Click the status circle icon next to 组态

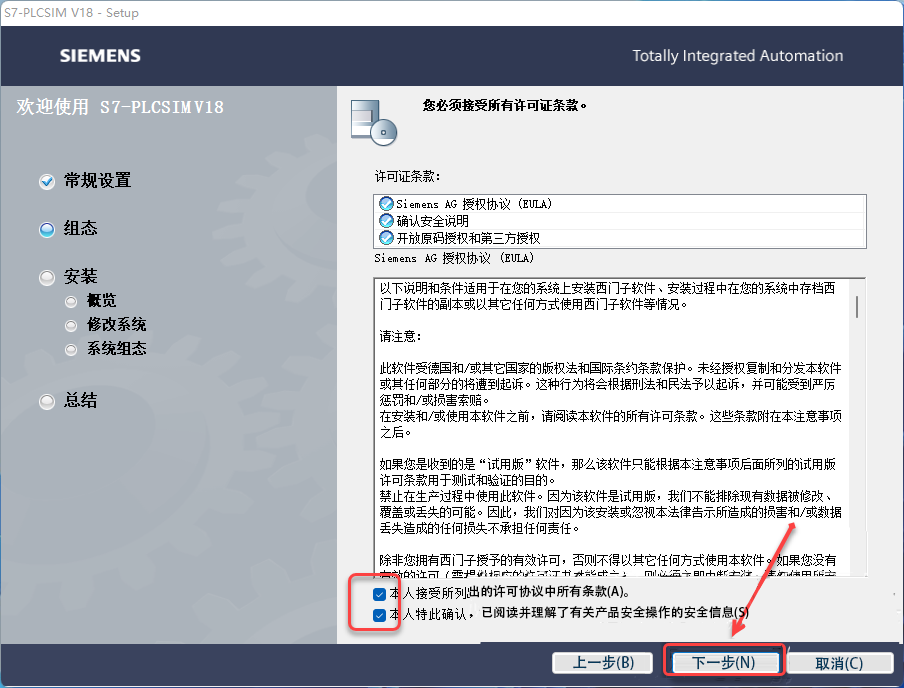coord(46,228)
